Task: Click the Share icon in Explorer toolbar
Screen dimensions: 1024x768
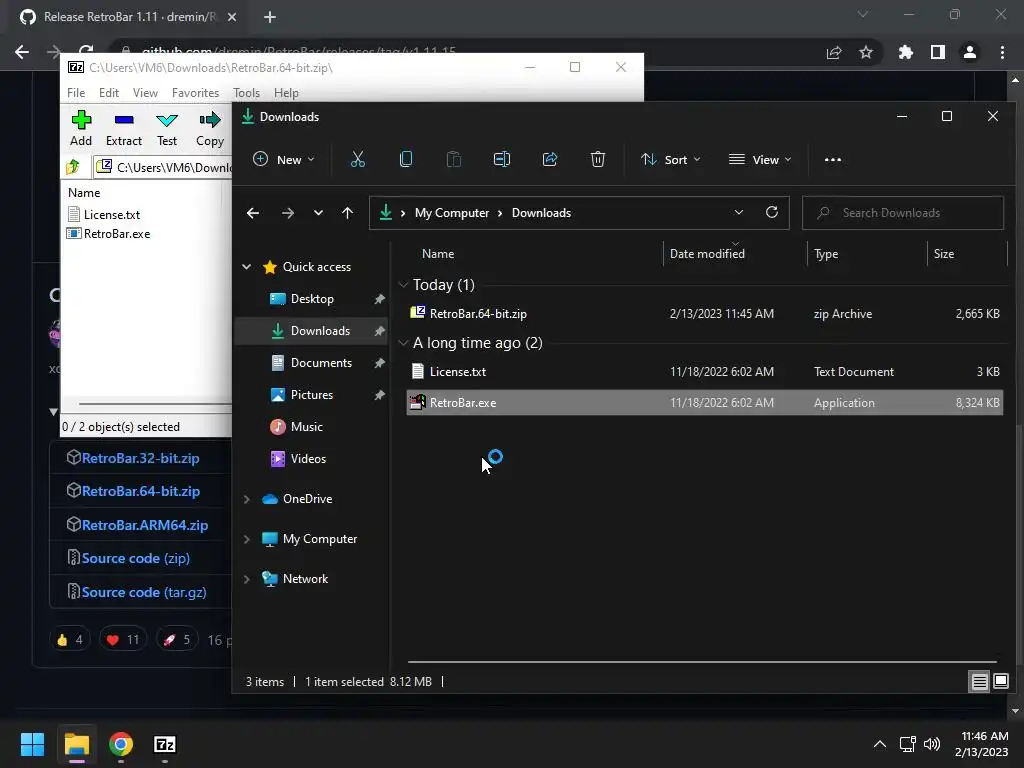Action: 550,159
